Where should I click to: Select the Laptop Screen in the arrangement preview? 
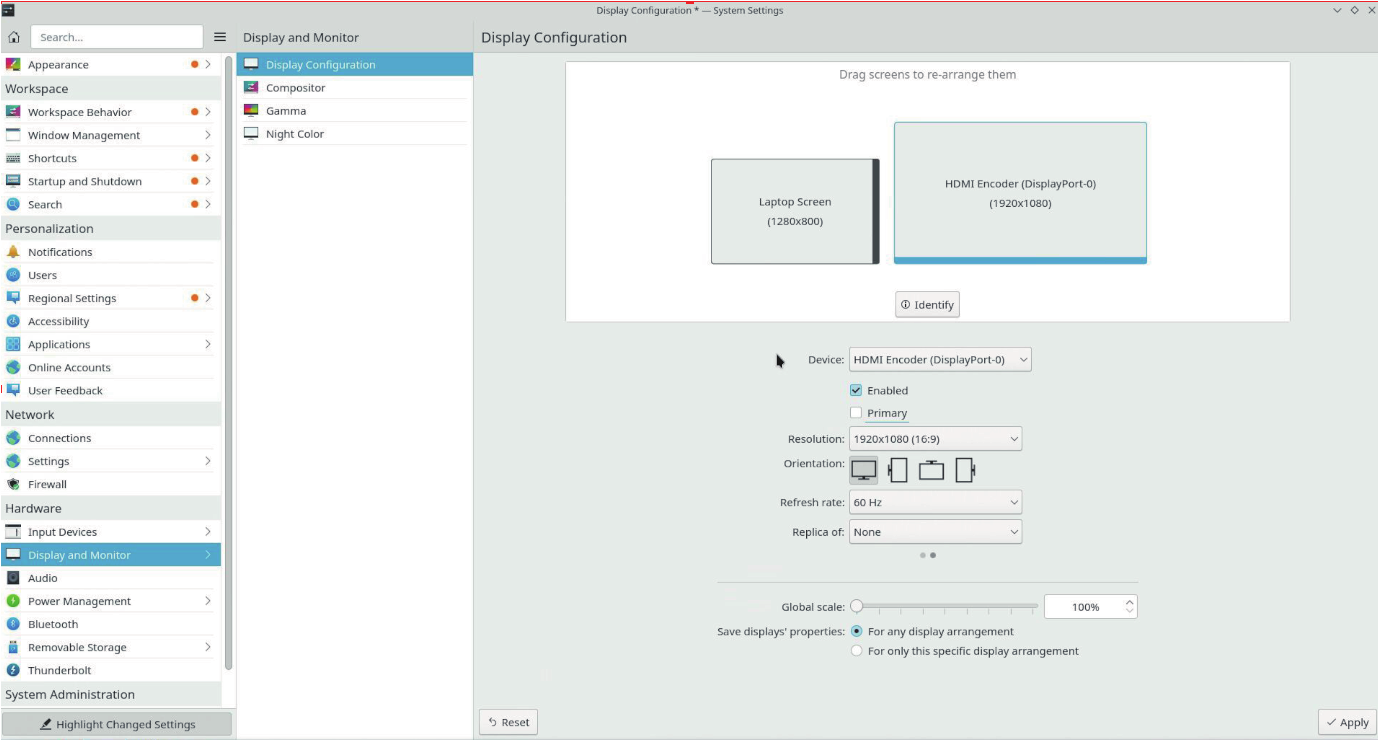tap(794, 211)
